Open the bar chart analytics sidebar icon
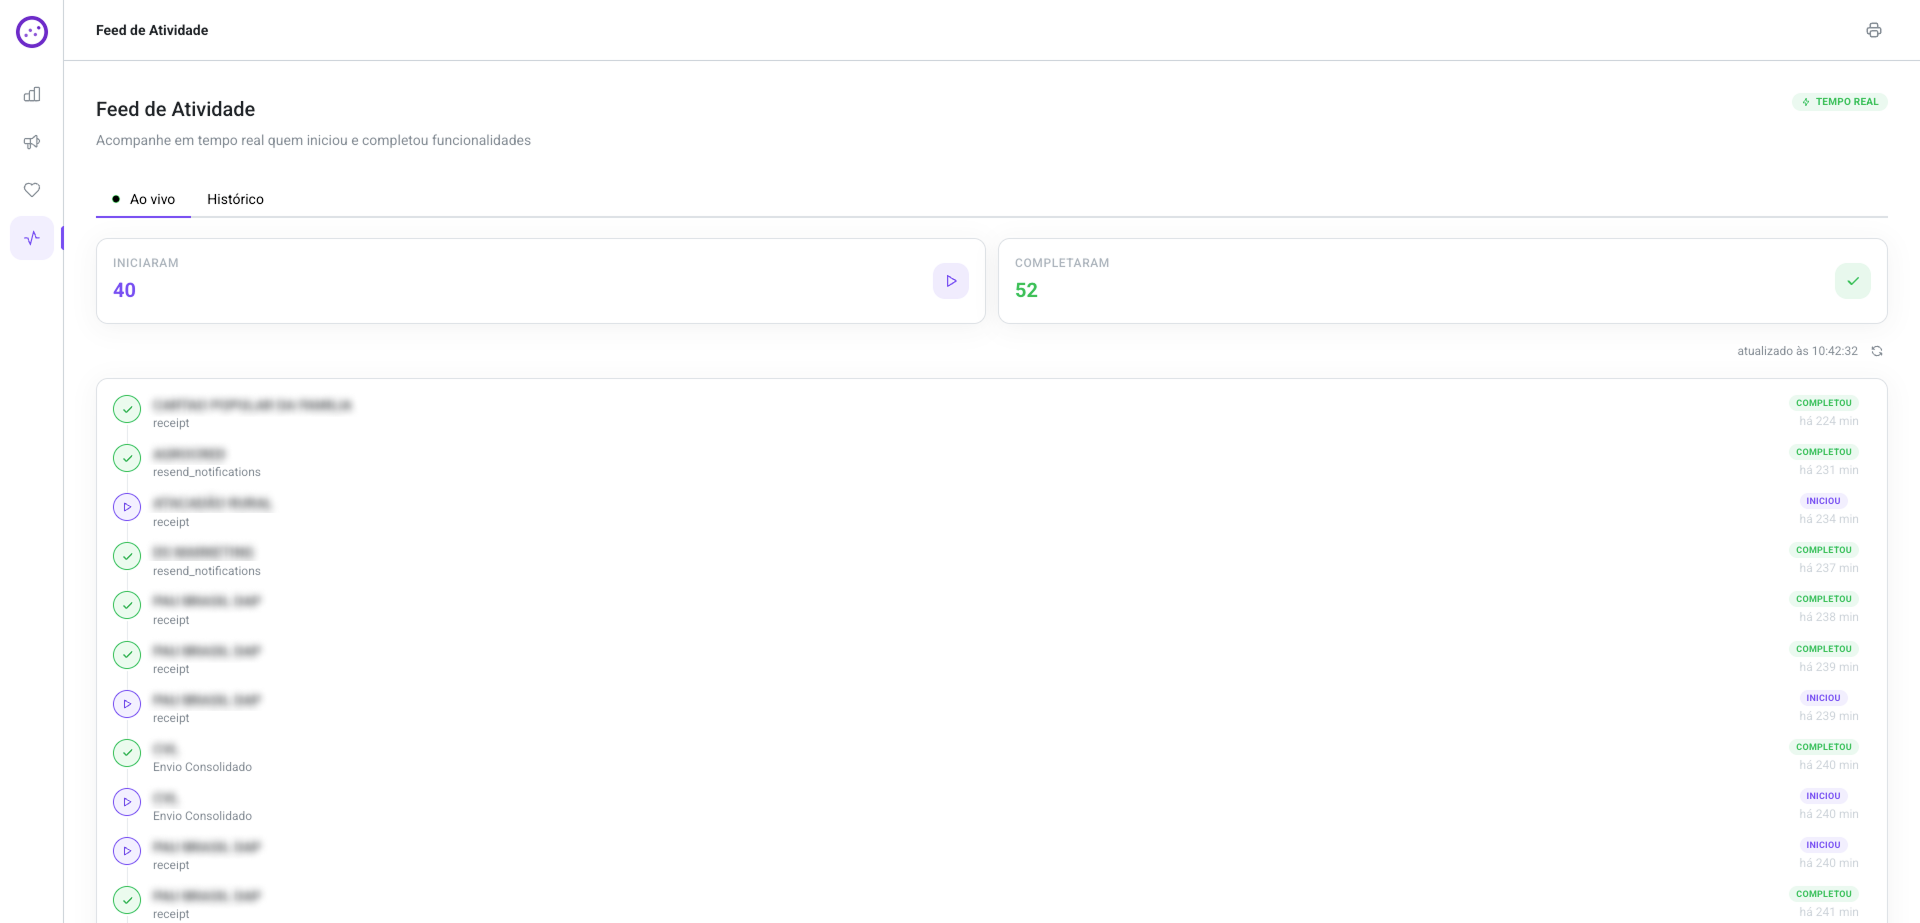This screenshot has height=923, width=1920. [x=32, y=94]
